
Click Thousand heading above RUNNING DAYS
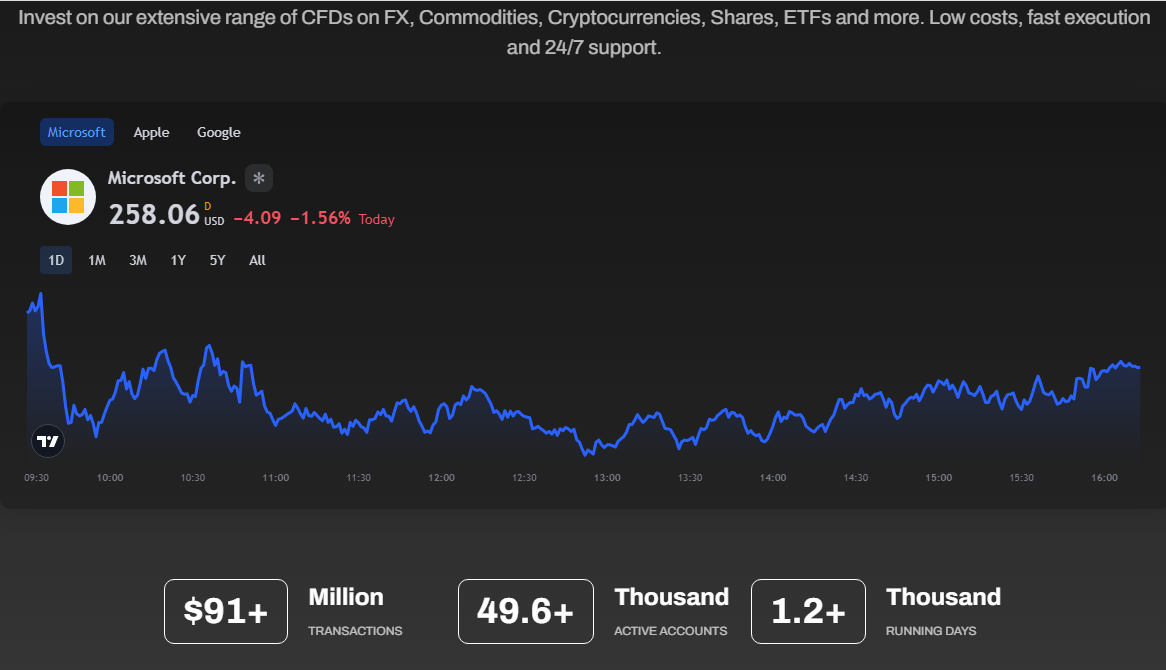tap(944, 597)
